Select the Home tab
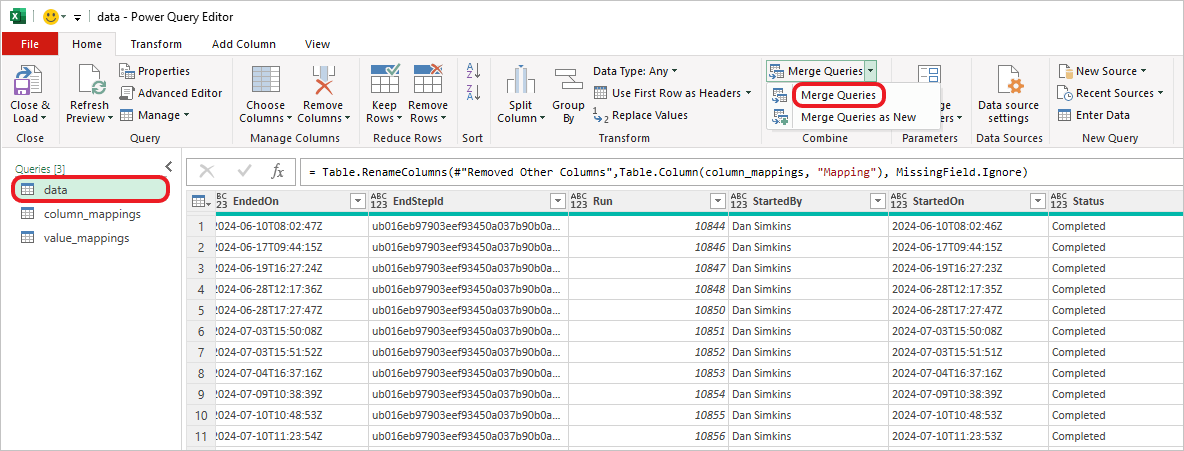This screenshot has height=451, width=1184. 87,44
